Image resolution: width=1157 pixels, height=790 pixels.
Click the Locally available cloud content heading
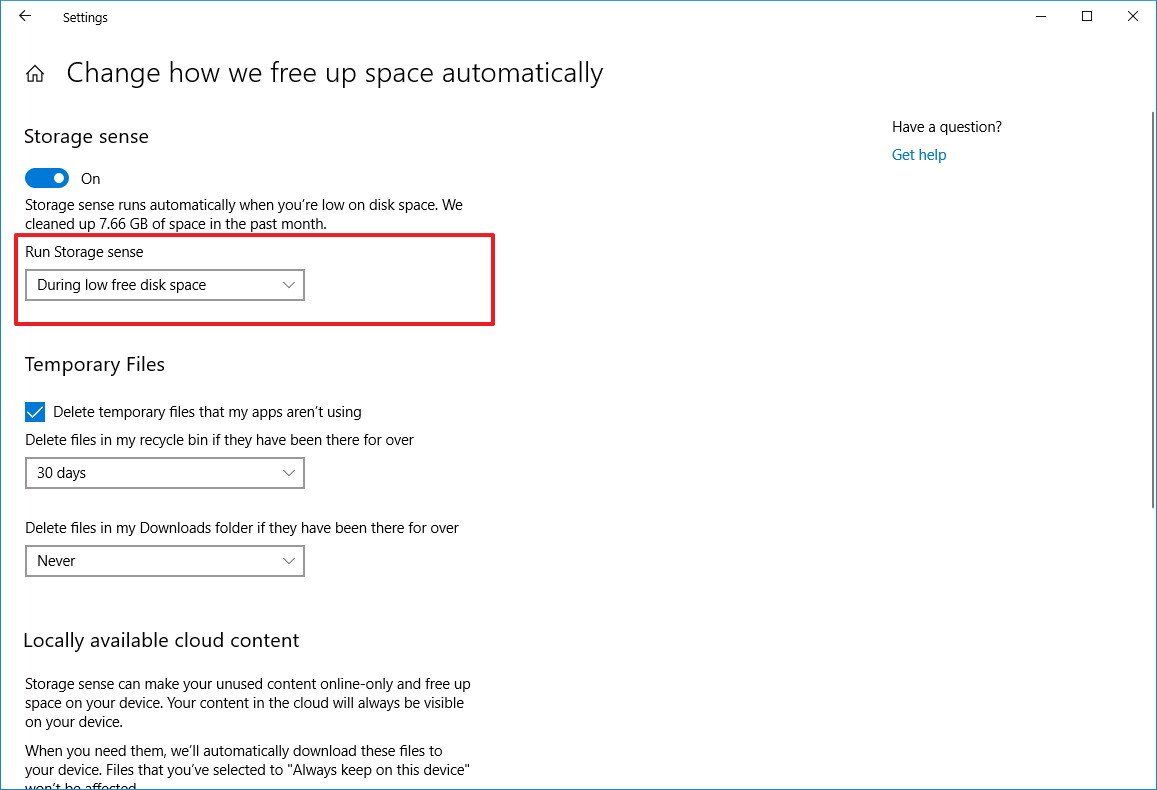tap(161, 641)
